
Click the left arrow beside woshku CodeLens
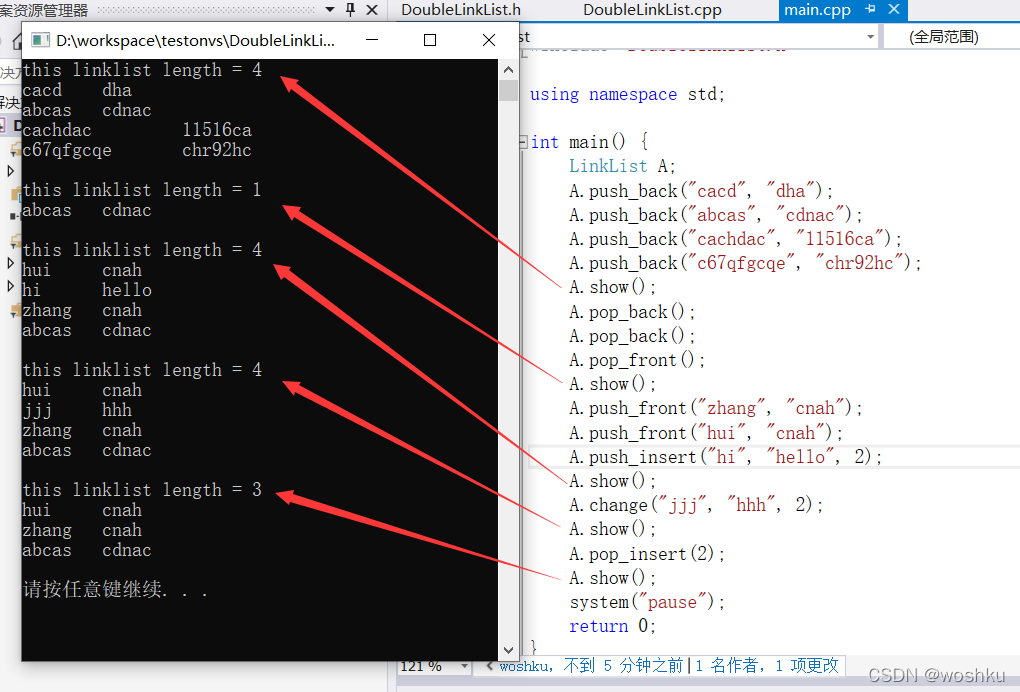click(x=490, y=665)
